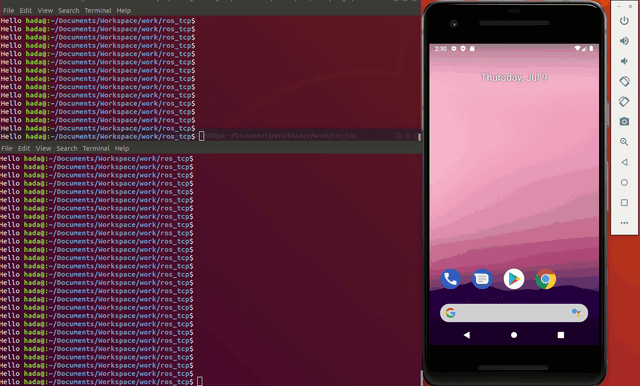
Task: Raise volume with emulator volume up icon
Action: 624,41
